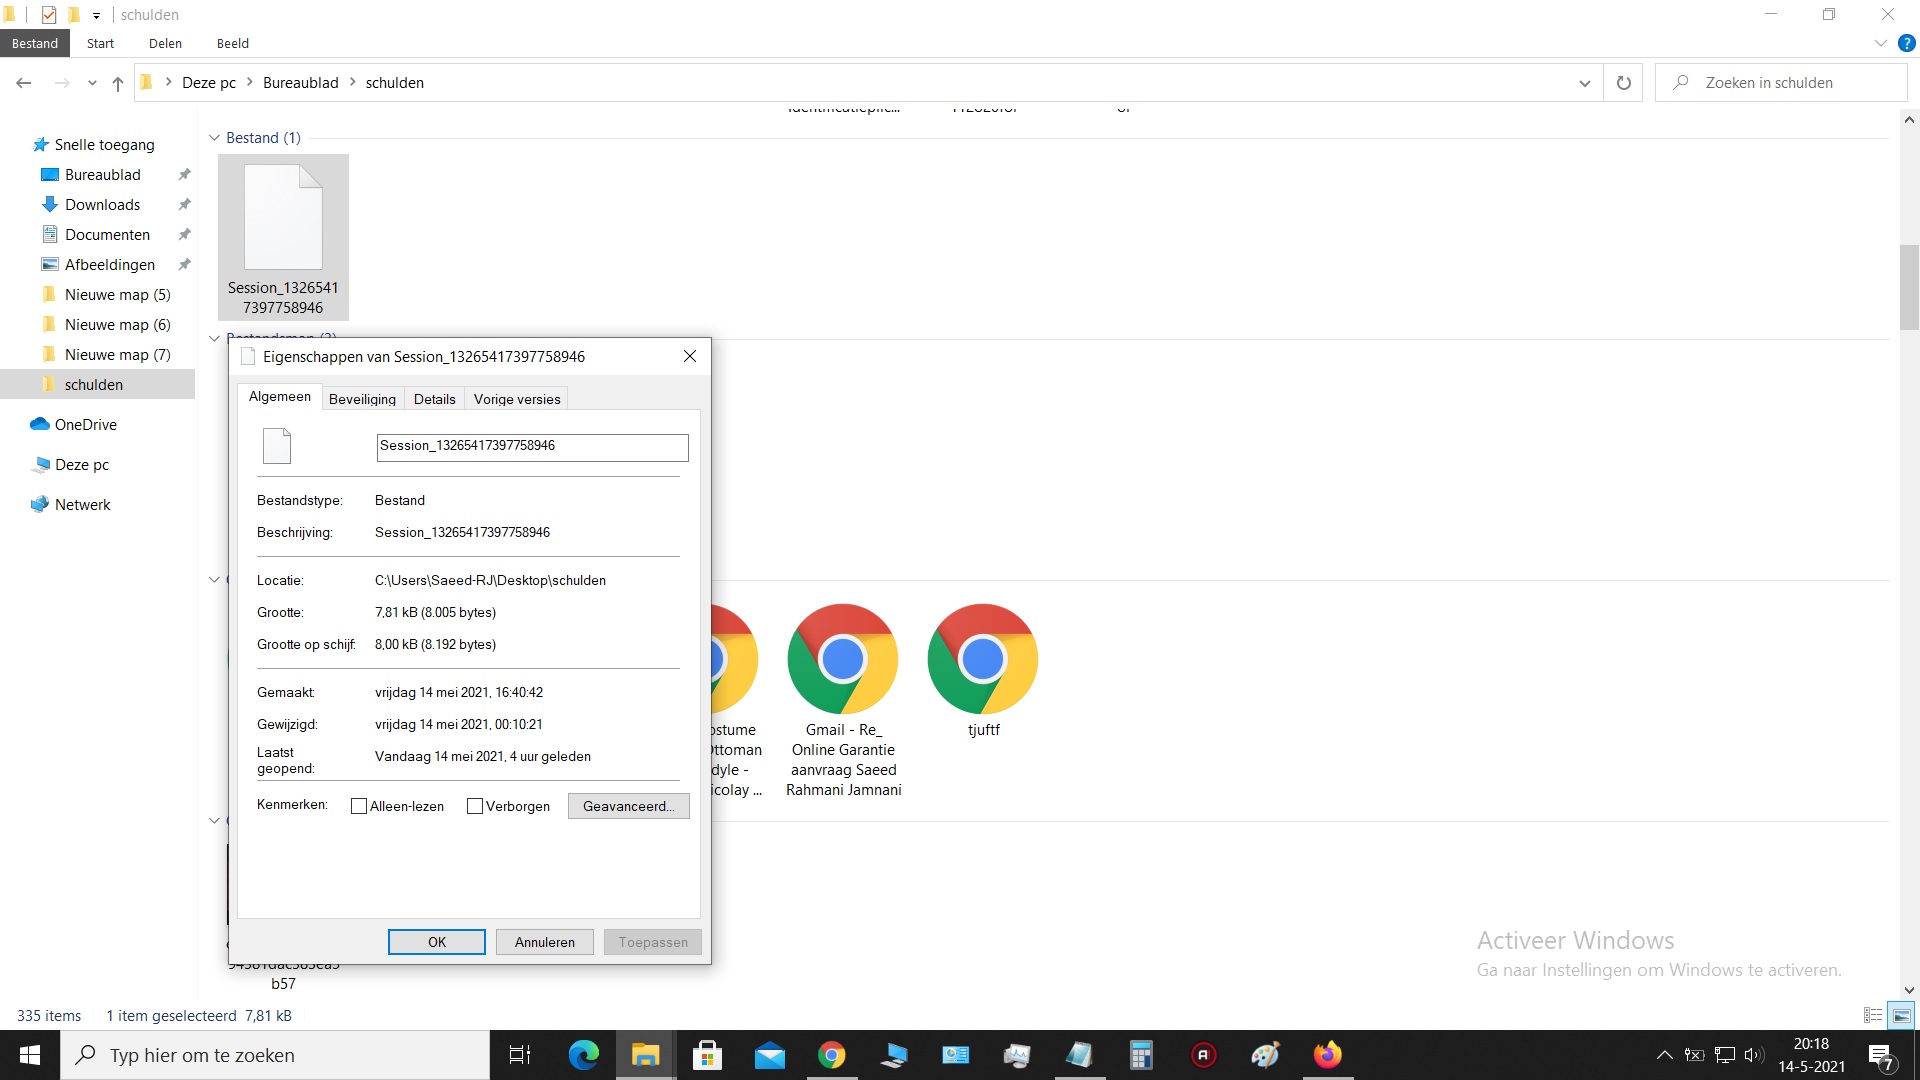Click the back arrow in Explorer navigation
This screenshot has width=1920, height=1080.
24,83
